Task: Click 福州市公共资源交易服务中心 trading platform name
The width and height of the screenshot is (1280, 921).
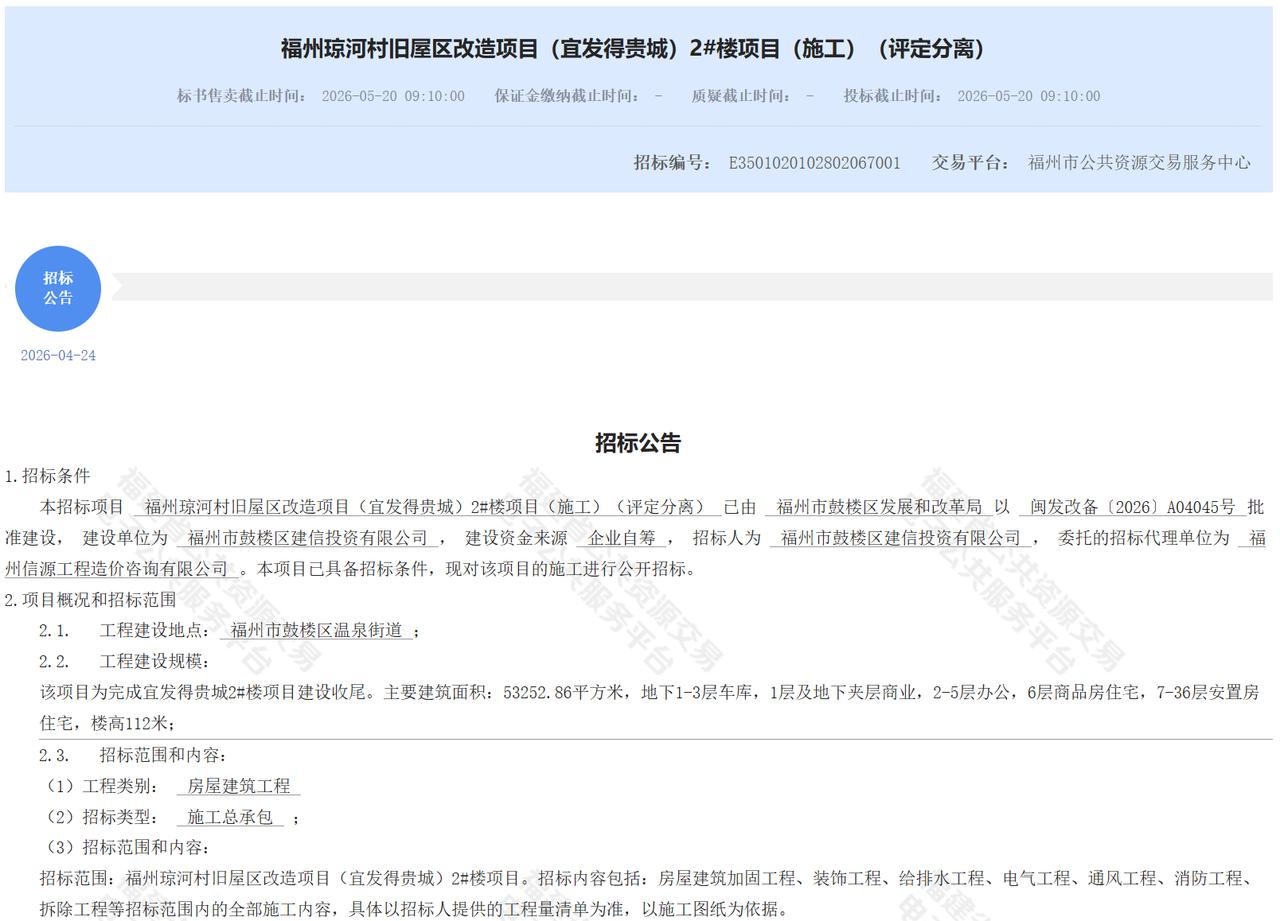Action: click(1139, 162)
